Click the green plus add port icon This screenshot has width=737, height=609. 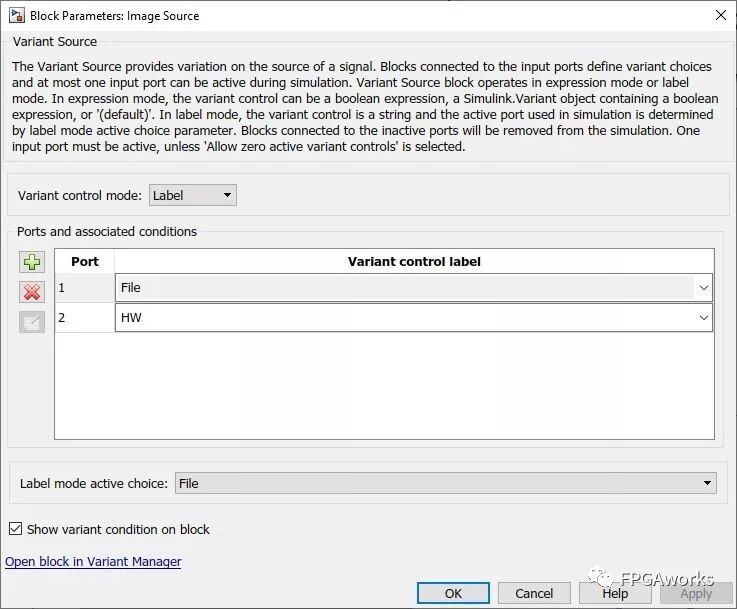tap(32, 262)
